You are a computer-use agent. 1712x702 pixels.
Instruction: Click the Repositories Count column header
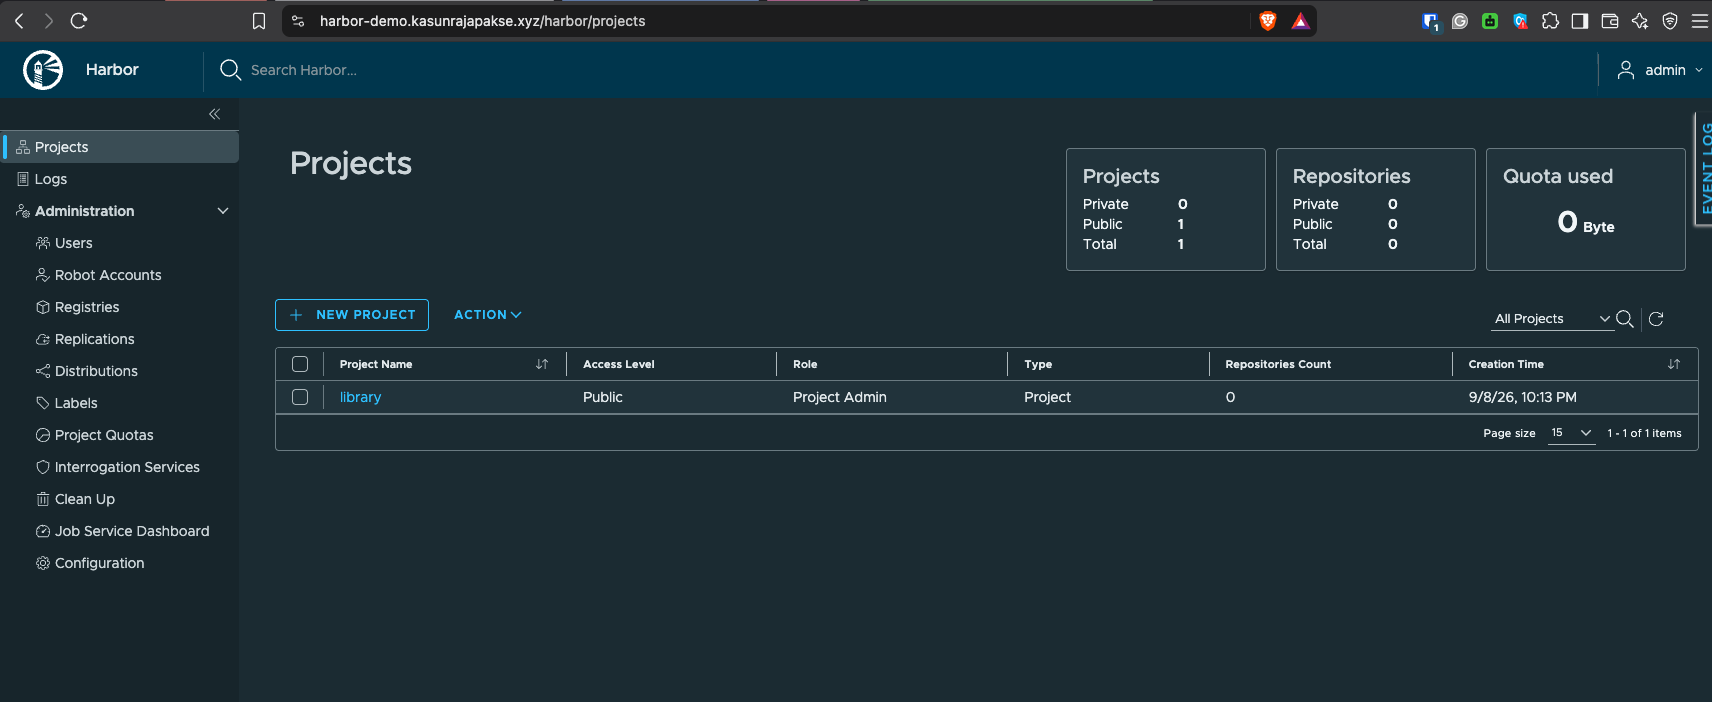(1278, 364)
